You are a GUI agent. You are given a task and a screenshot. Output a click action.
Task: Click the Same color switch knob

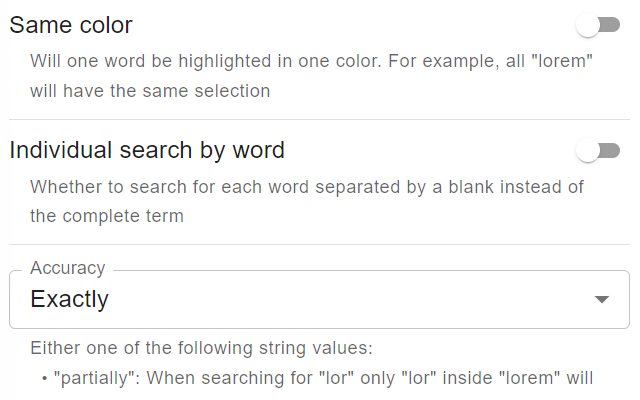(588, 26)
